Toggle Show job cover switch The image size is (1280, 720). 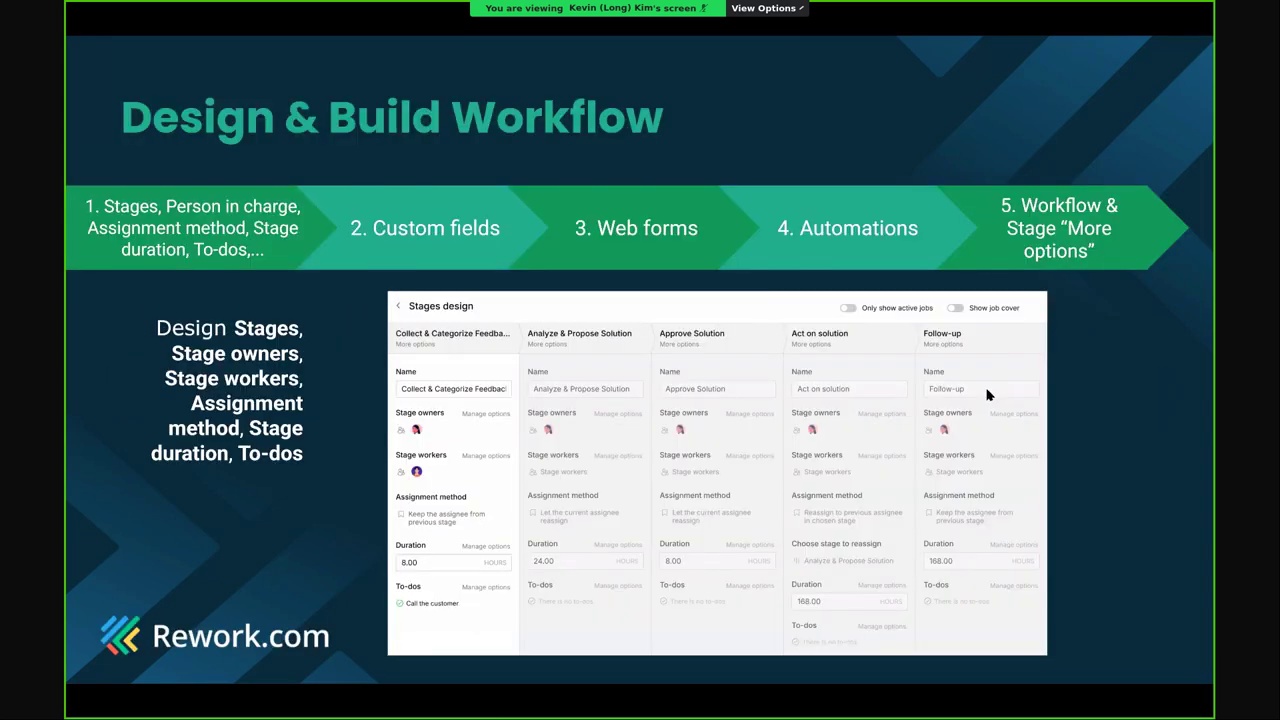click(x=955, y=308)
